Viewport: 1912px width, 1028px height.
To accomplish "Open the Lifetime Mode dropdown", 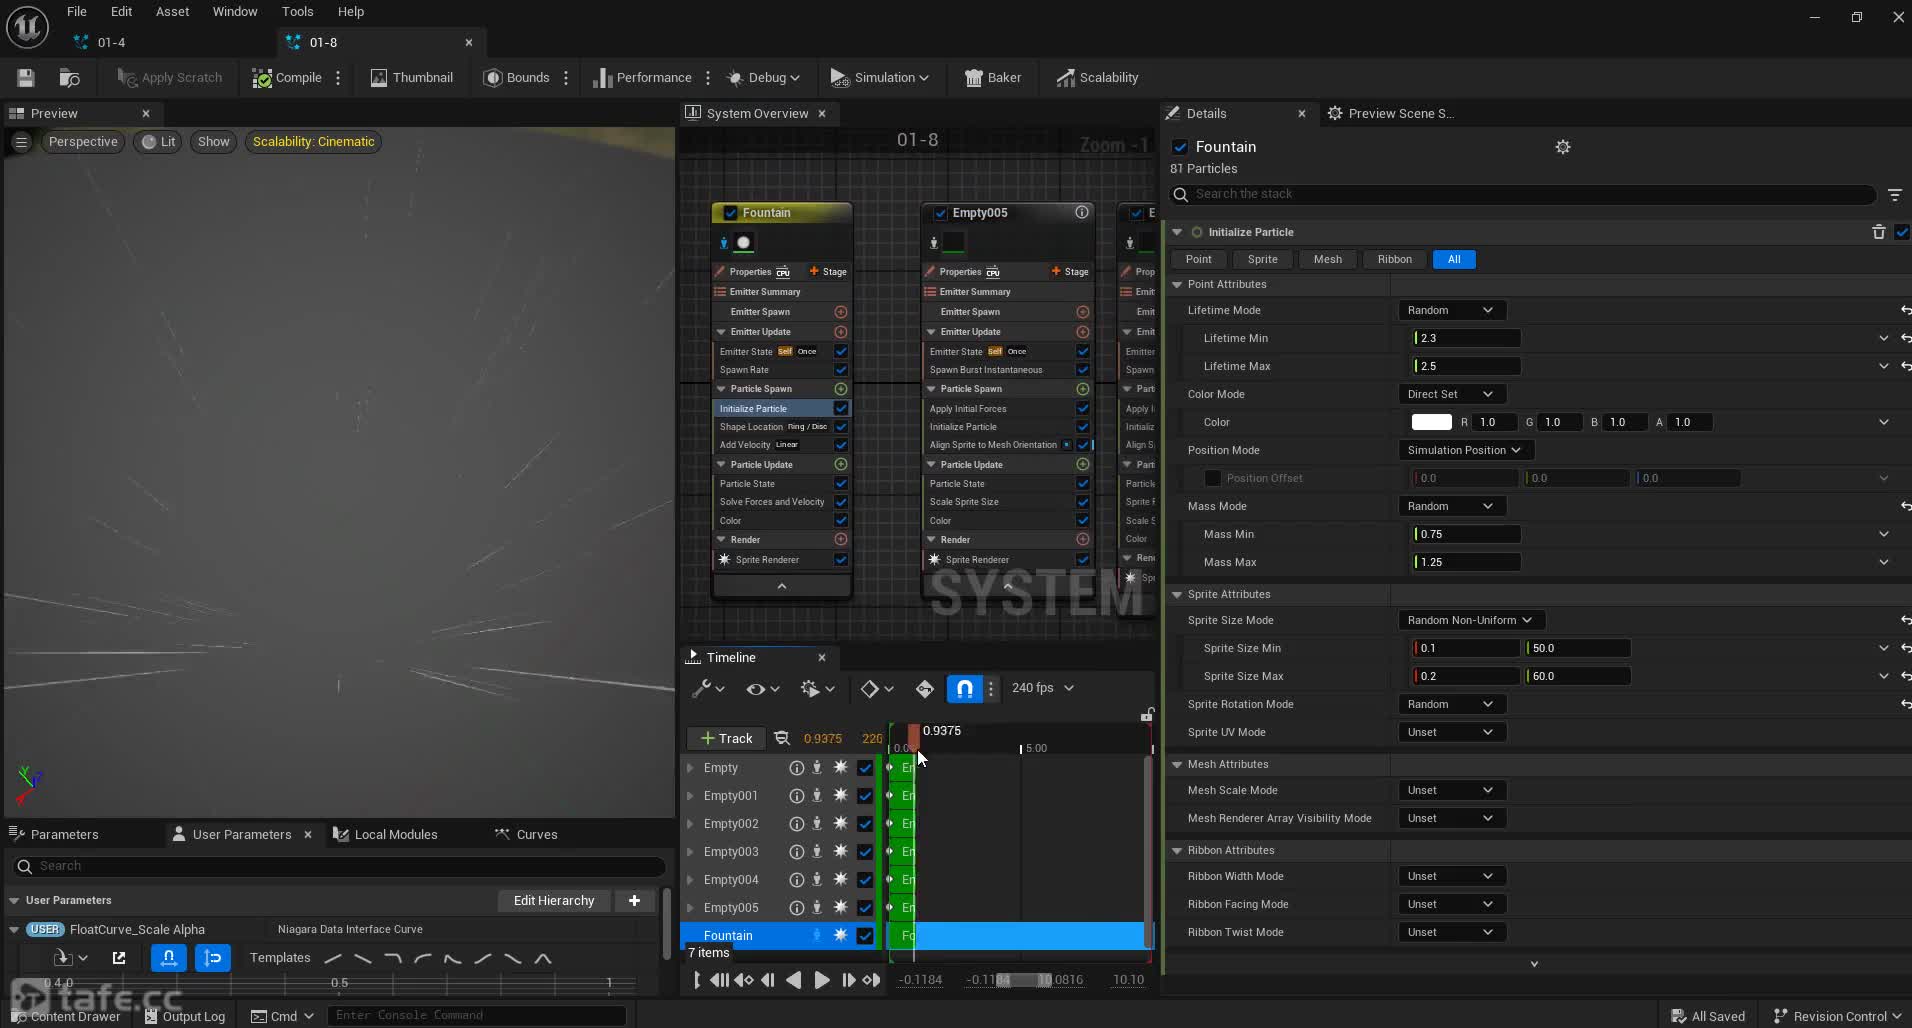I will pyautogui.click(x=1451, y=310).
